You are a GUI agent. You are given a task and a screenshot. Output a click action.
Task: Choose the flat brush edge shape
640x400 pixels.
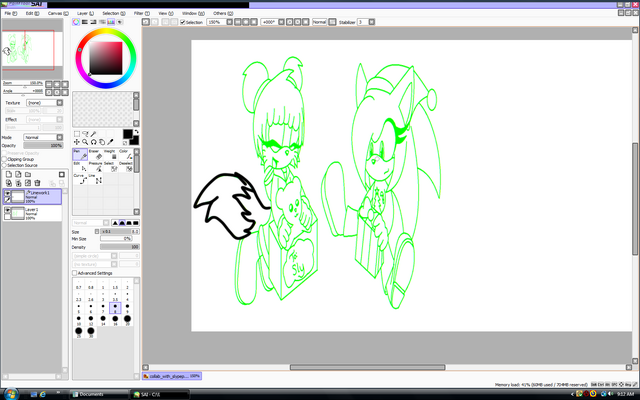tap(136, 223)
